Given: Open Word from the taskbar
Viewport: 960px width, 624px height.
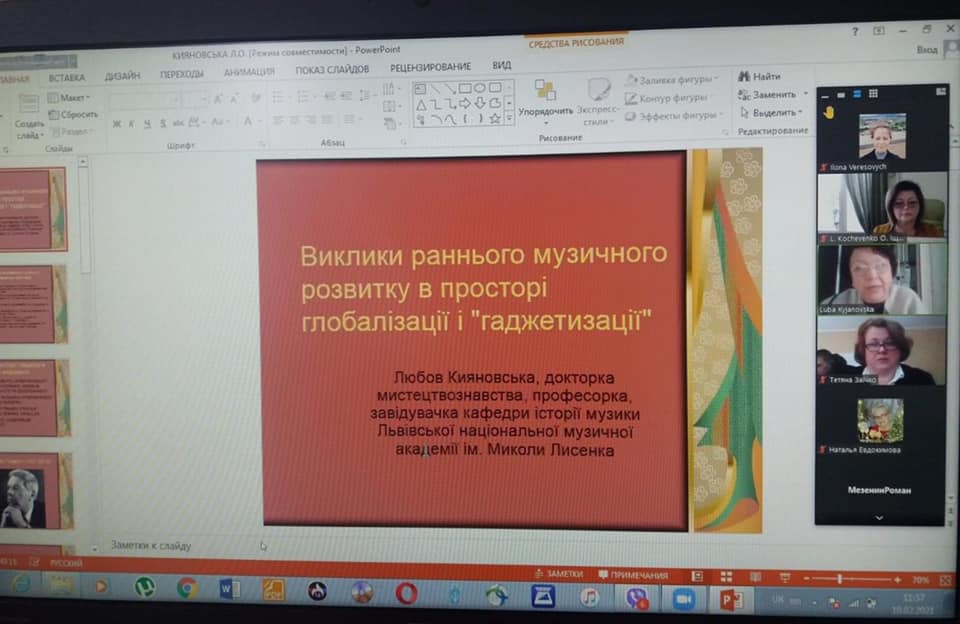Looking at the screenshot, I should (x=230, y=589).
